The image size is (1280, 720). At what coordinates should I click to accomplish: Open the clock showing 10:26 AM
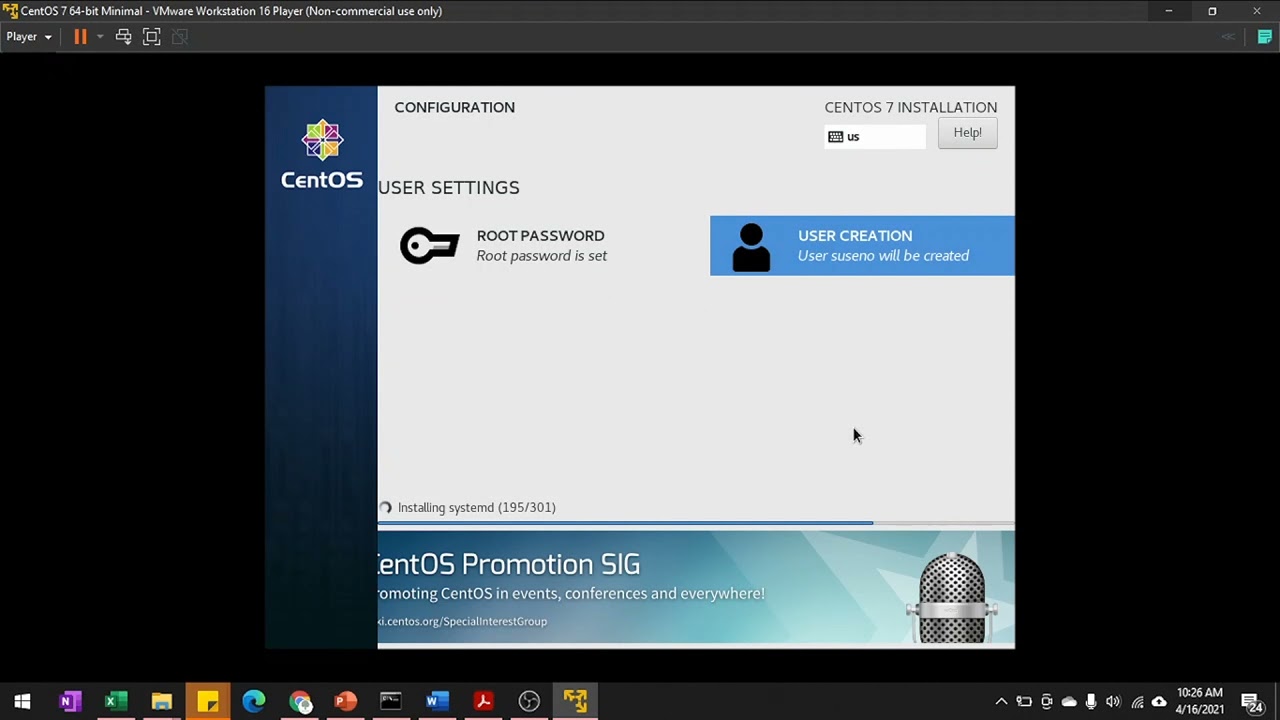[x=1200, y=701]
